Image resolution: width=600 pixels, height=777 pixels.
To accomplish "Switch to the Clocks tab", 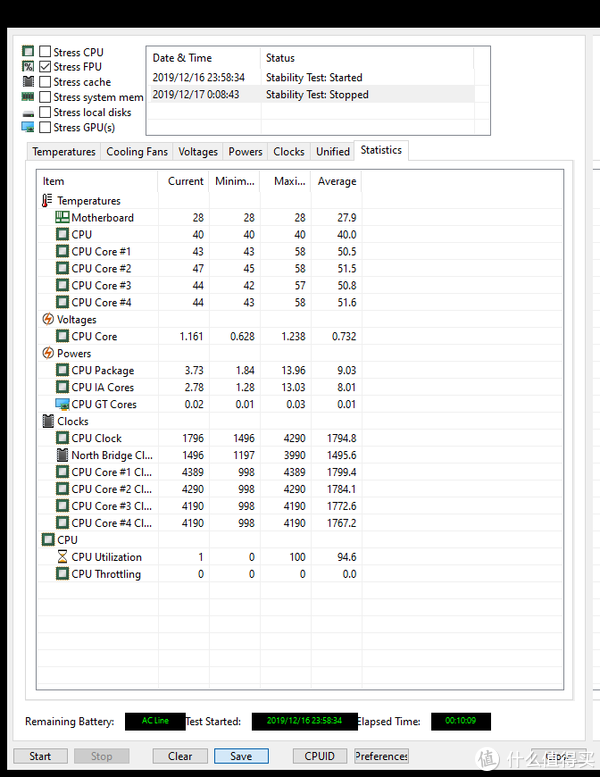I will (x=289, y=152).
